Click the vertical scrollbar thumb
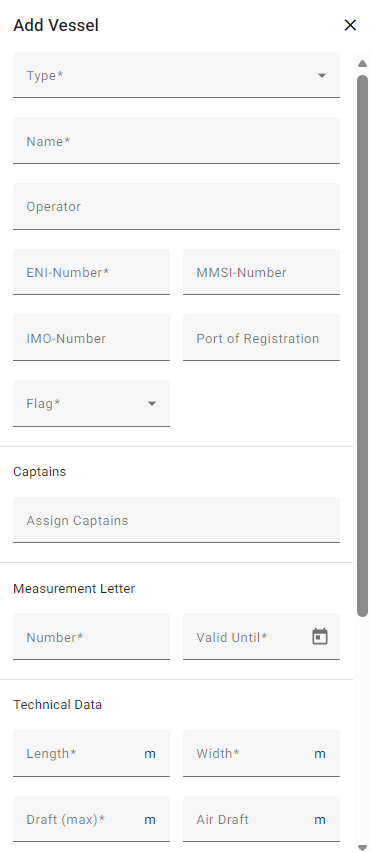 [362, 346]
